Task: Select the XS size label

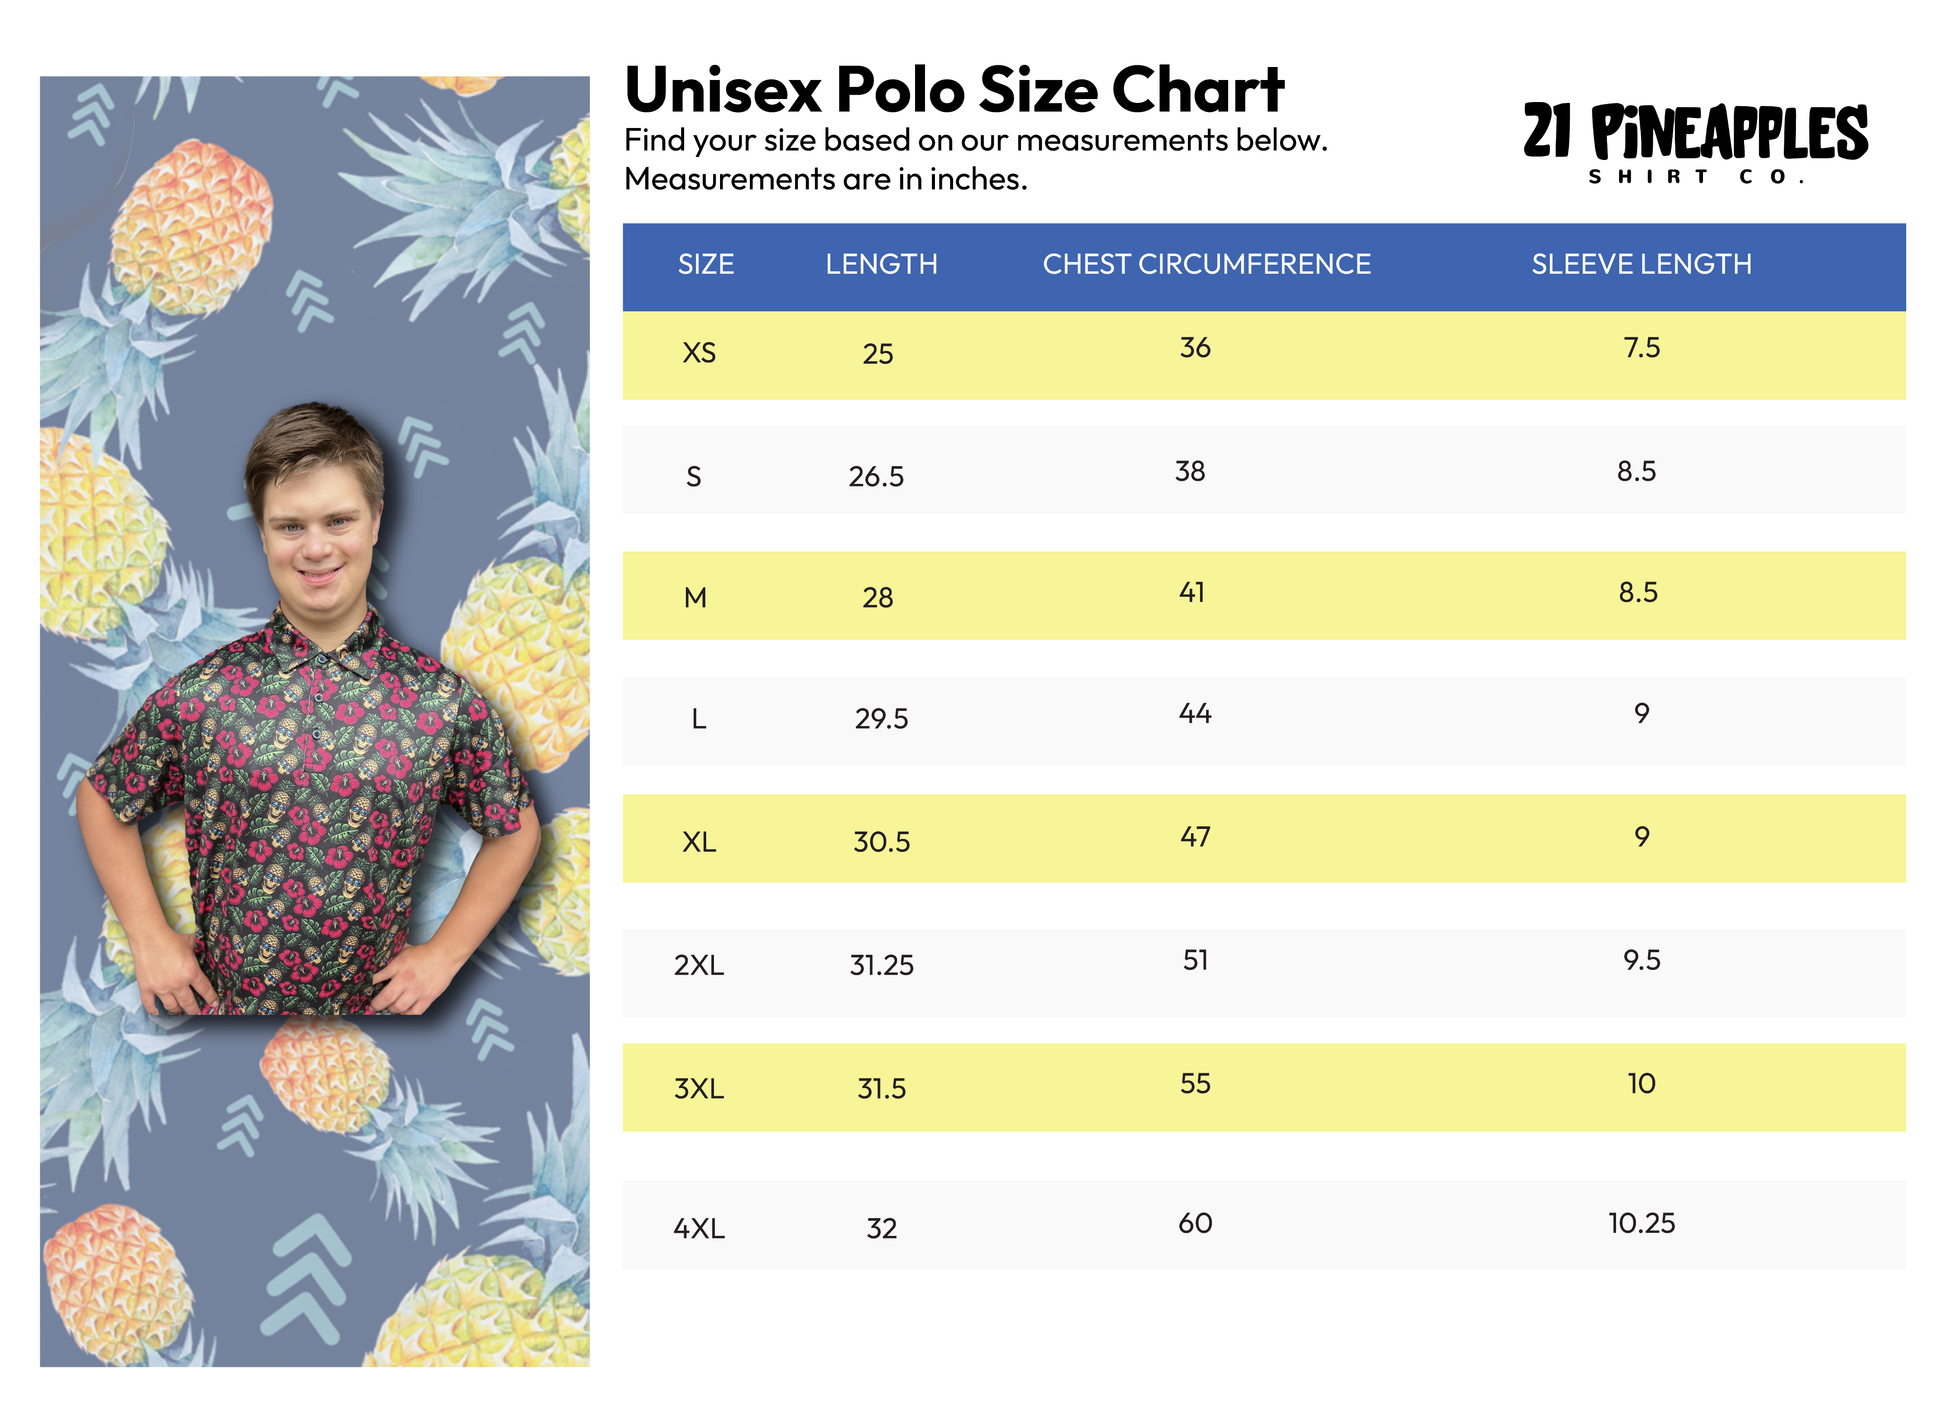Action: point(699,353)
